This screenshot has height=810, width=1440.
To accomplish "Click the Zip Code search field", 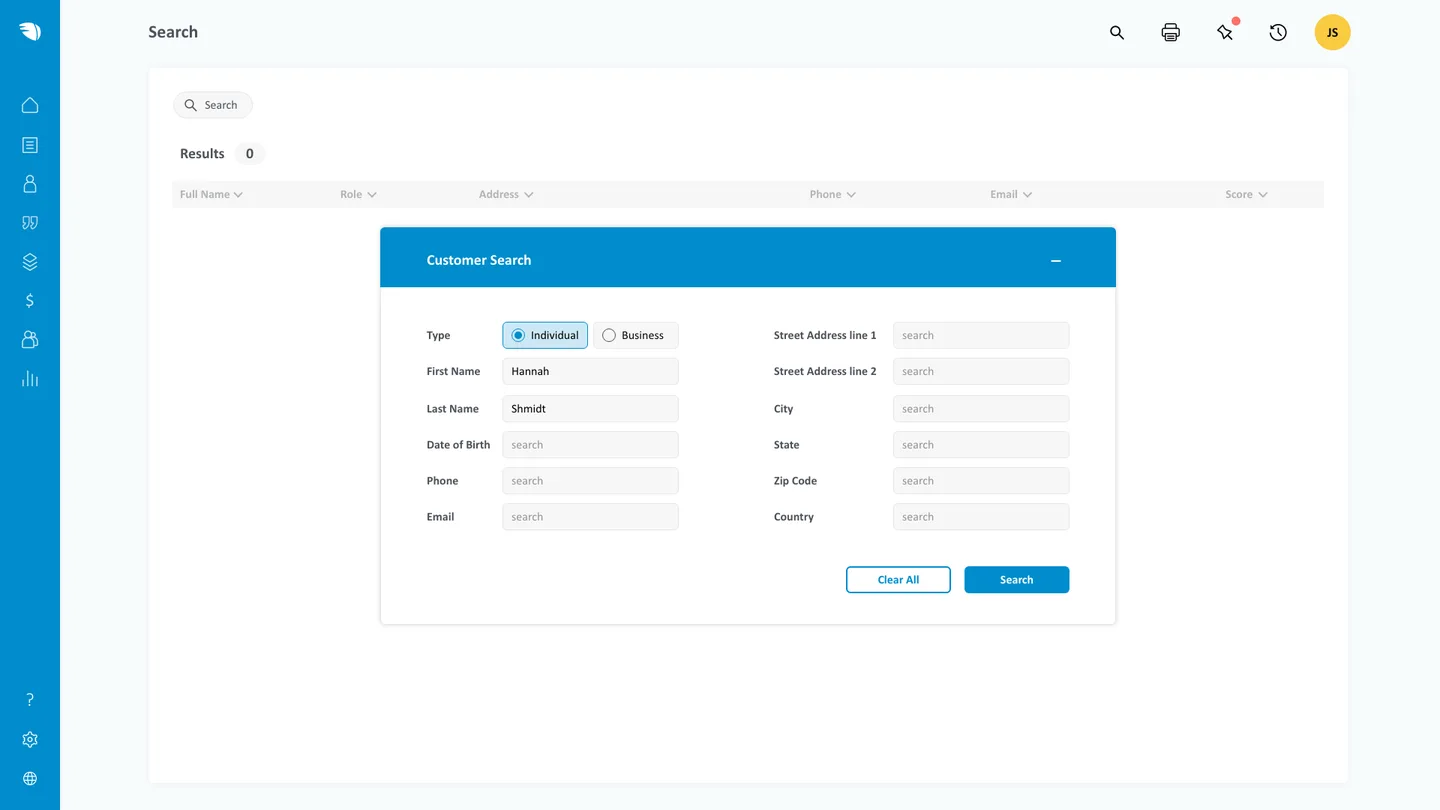I will coord(980,480).
